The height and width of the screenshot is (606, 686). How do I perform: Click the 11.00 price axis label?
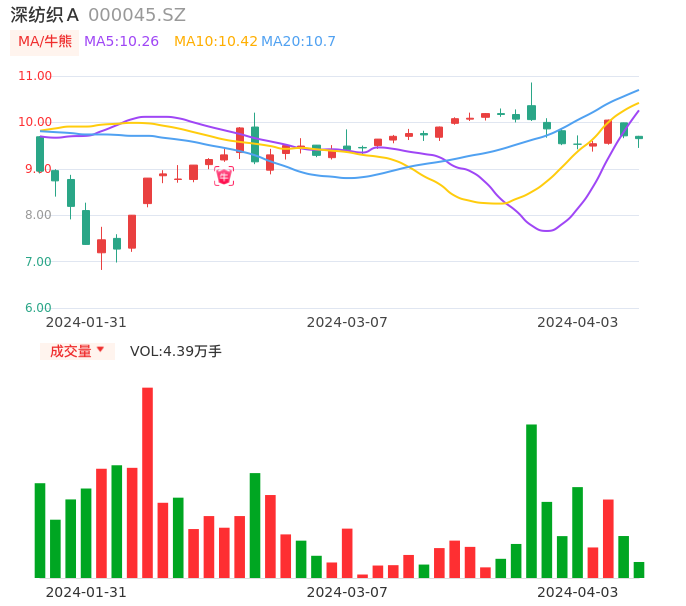click(x=35, y=76)
